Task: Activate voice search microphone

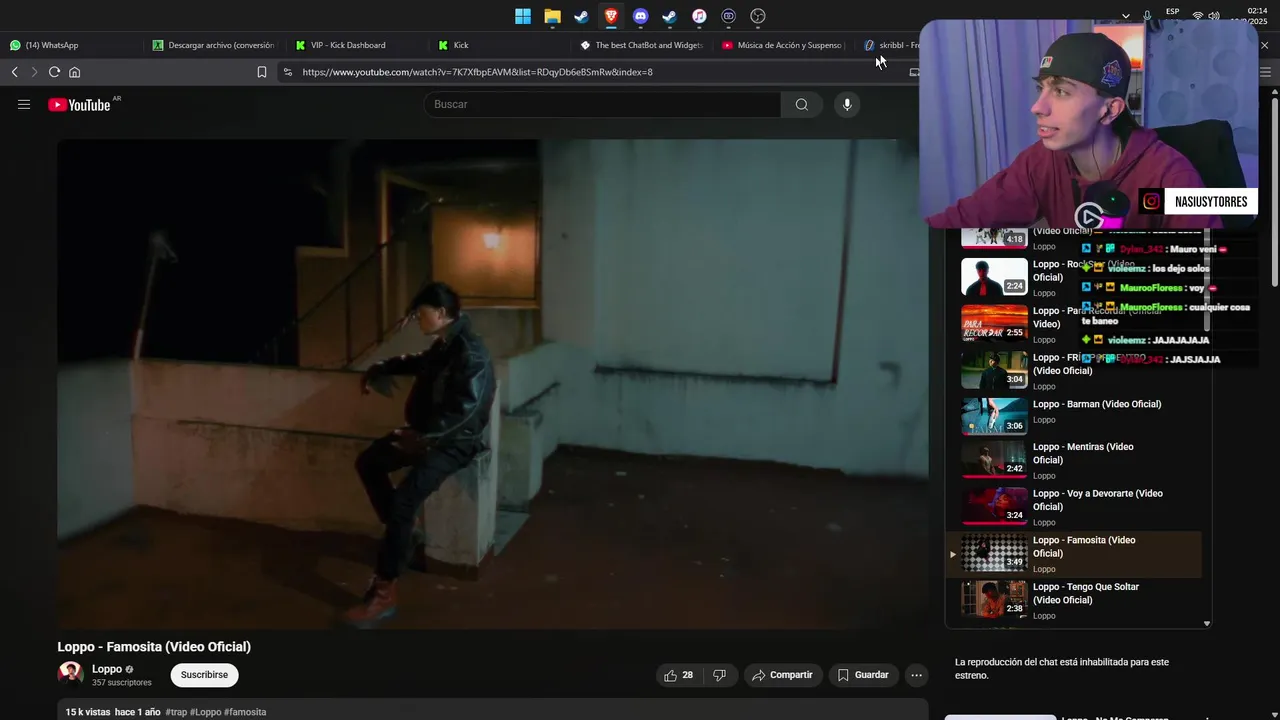Action: pos(847,104)
